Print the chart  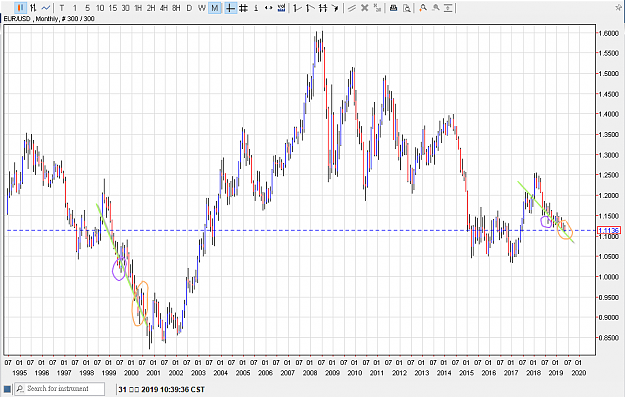pos(393,8)
